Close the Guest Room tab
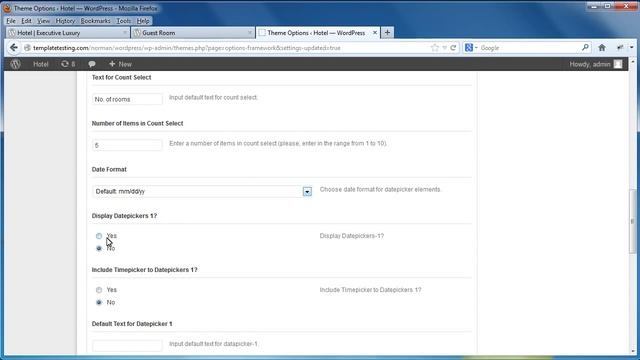Screen dimensions: 640x360 pyautogui.click(x=249, y=33)
